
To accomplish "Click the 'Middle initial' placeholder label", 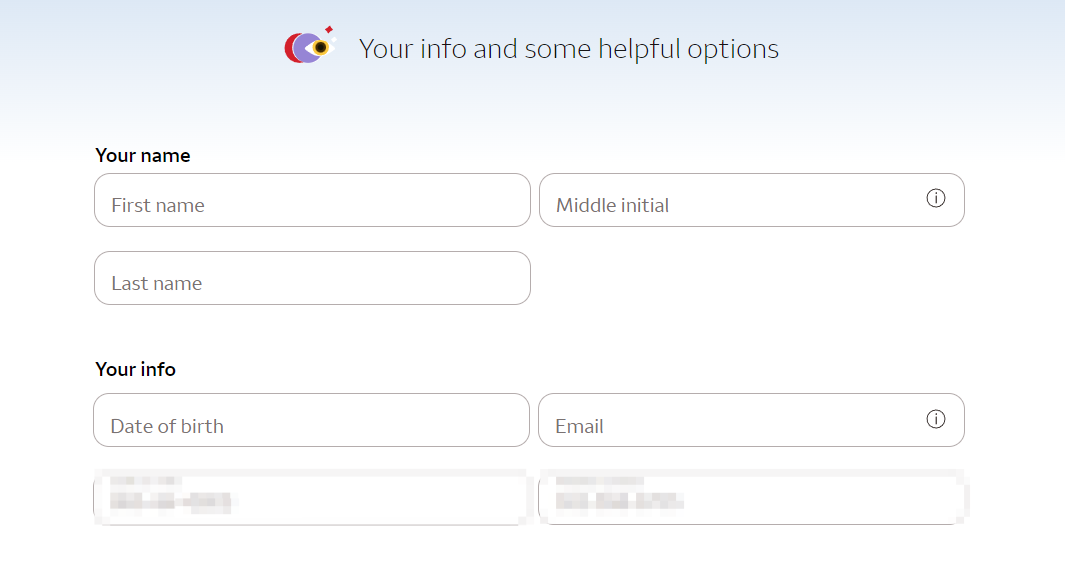I will (612, 205).
